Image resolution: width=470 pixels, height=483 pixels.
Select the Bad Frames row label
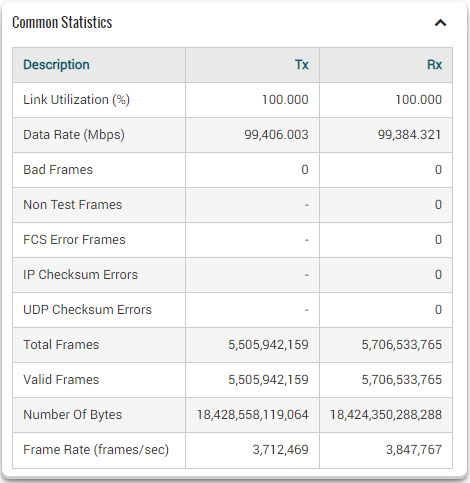(58, 170)
